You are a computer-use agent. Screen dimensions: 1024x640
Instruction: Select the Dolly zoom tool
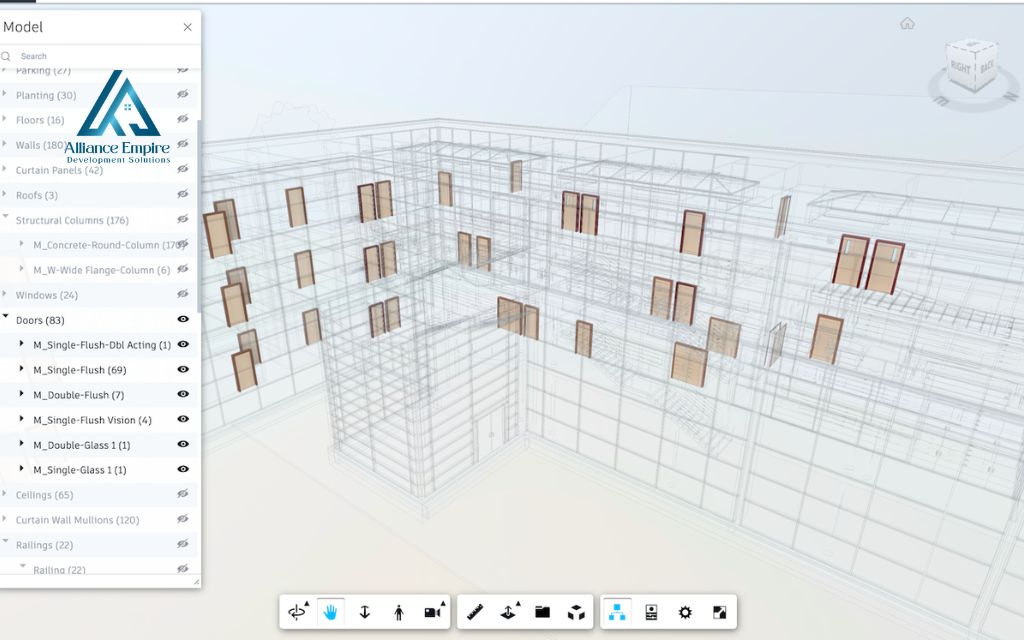pyautogui.click(x=364, y=612)
